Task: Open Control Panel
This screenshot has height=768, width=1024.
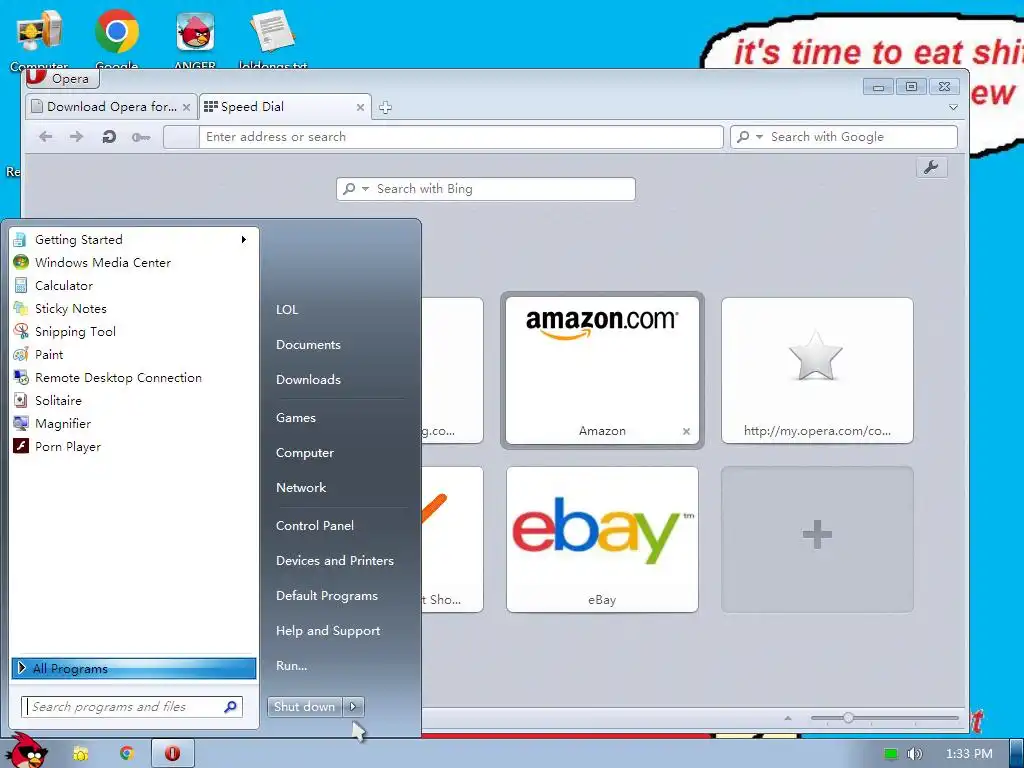Action: (x=315, y=526)
